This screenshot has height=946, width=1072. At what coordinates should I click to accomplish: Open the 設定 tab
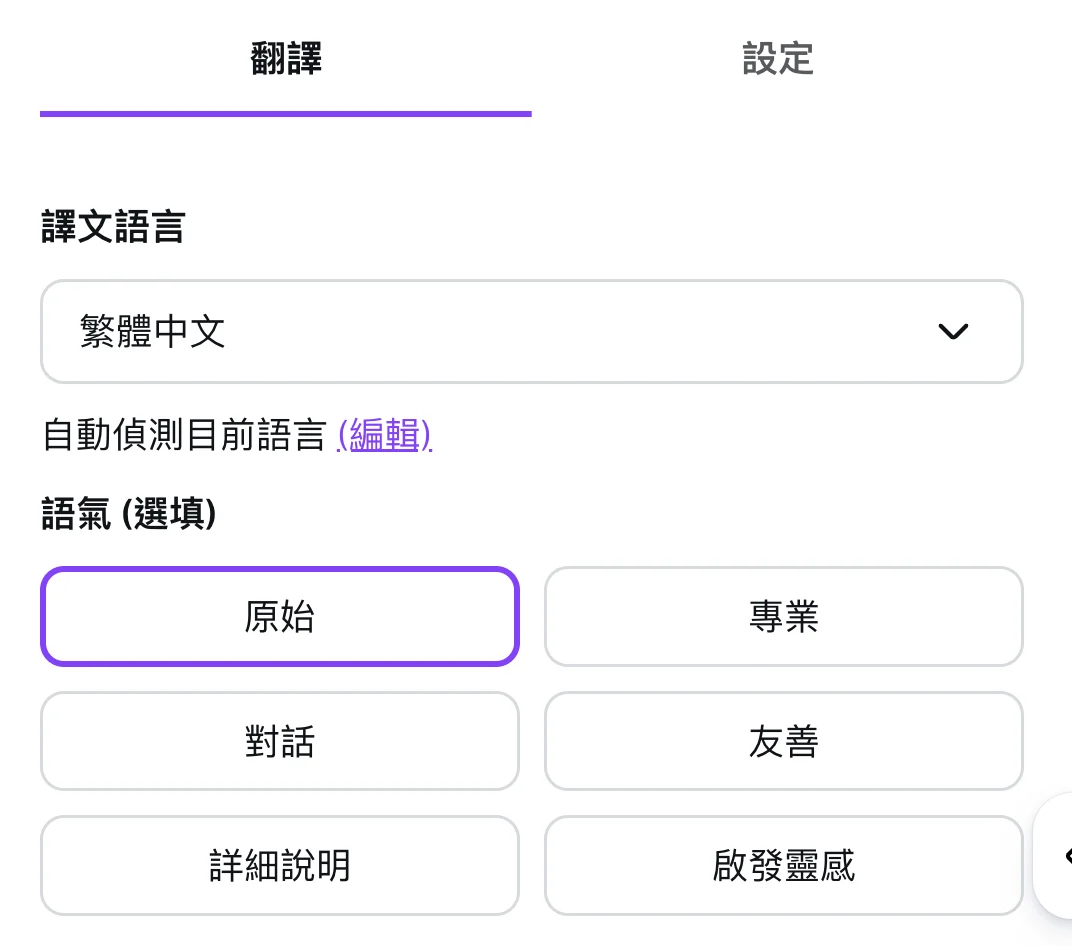click(777, 60)
